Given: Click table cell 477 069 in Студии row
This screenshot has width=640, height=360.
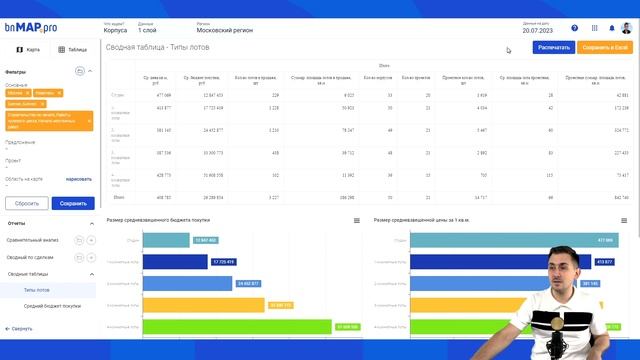Looking at the screenshot, I should click(164, 95).
